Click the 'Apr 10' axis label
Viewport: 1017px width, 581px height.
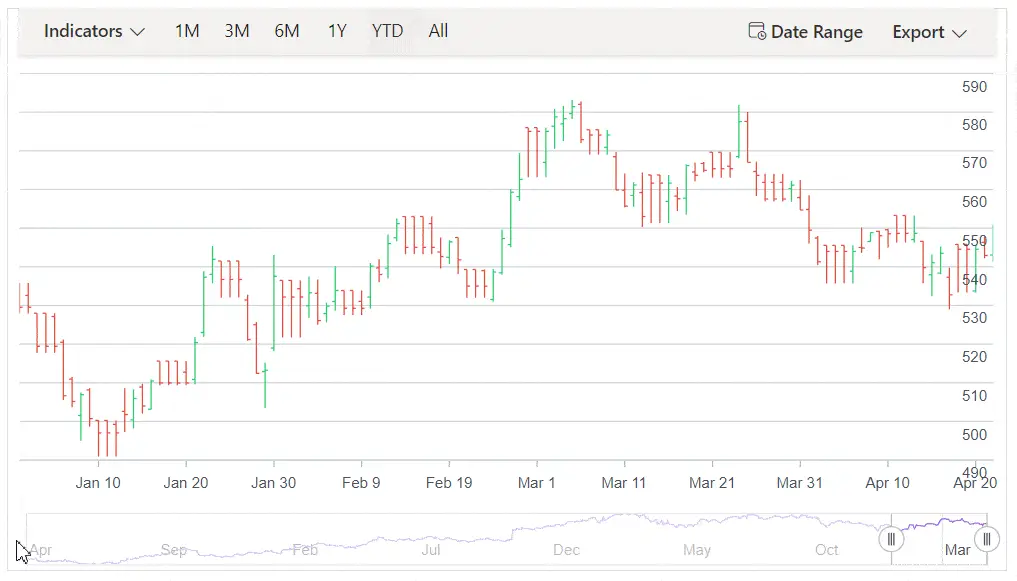(x=887, y=483)
